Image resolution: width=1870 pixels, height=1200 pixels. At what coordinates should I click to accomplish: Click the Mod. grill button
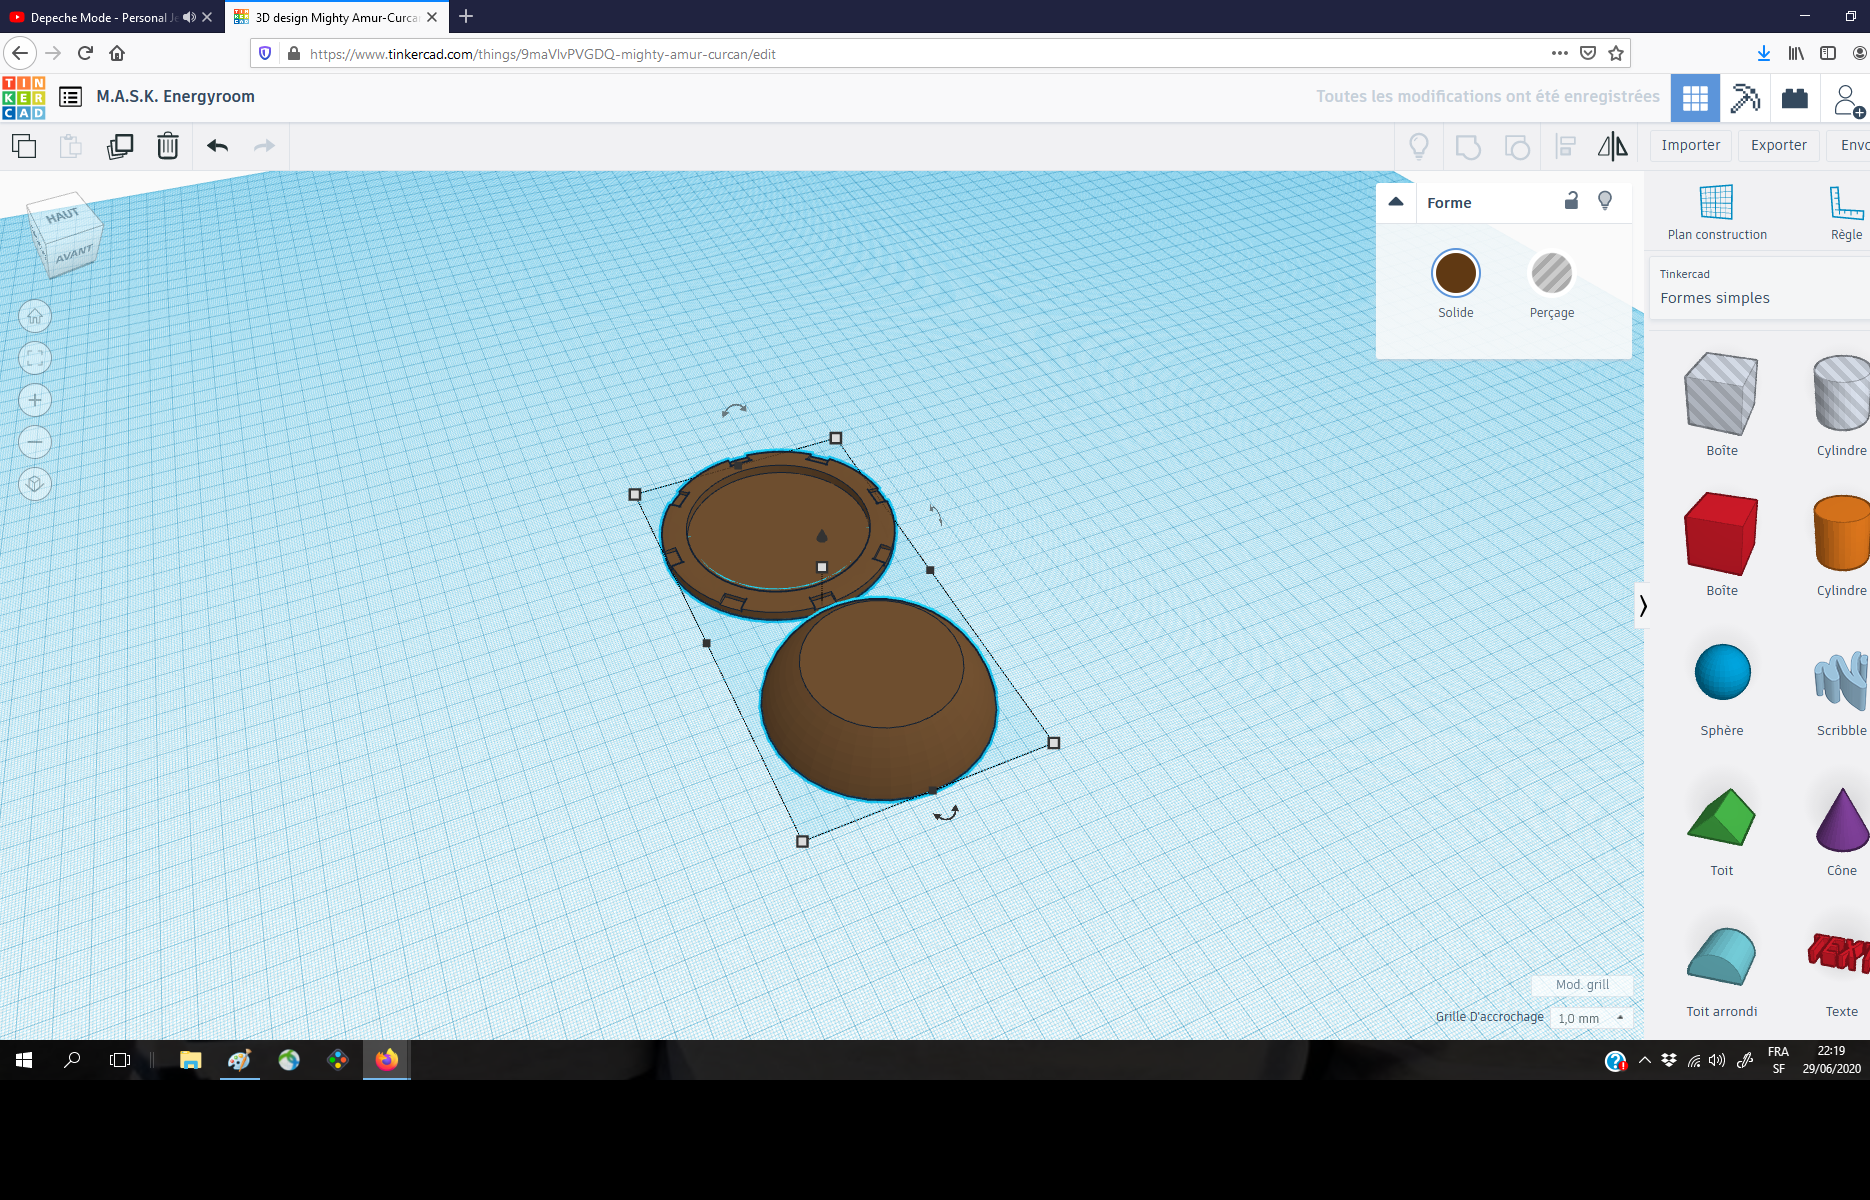(1582, 985)
